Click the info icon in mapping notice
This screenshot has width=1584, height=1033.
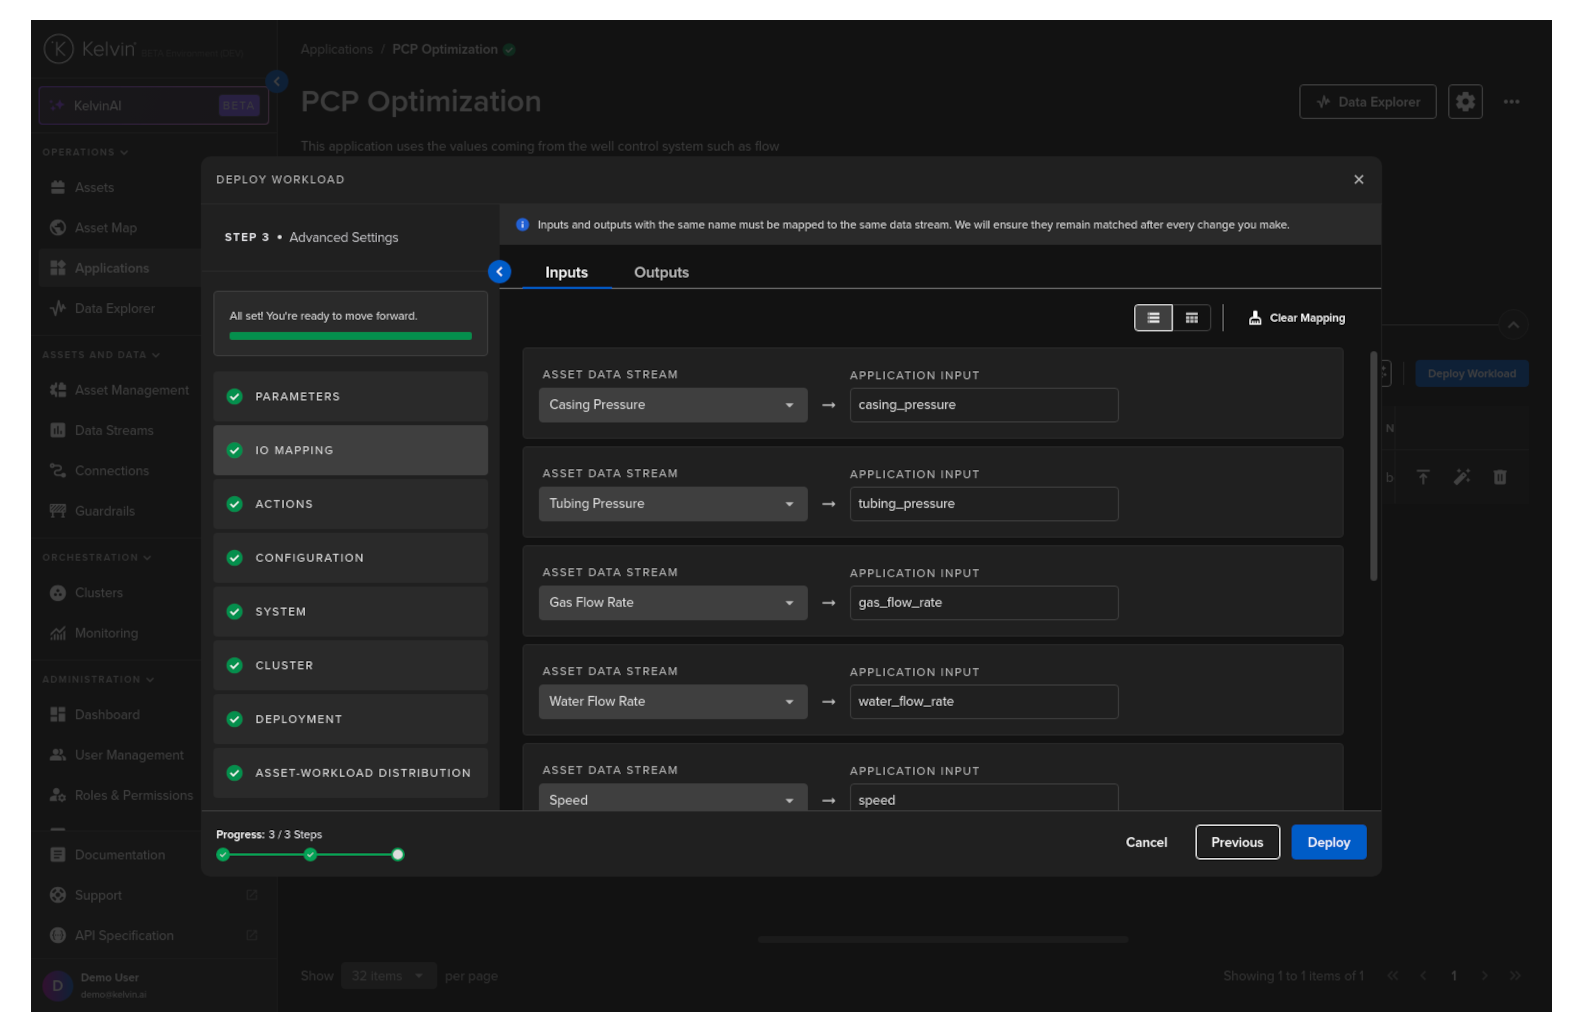point(522,225)
